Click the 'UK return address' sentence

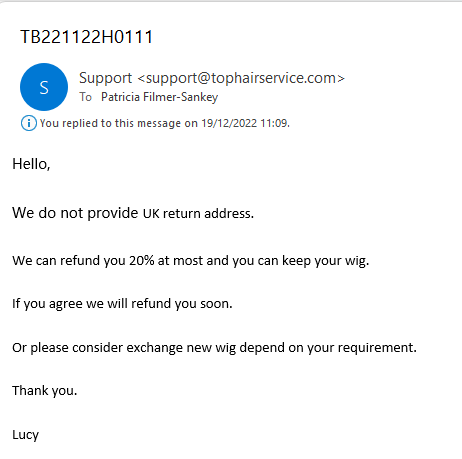click(x=133, y=213)
